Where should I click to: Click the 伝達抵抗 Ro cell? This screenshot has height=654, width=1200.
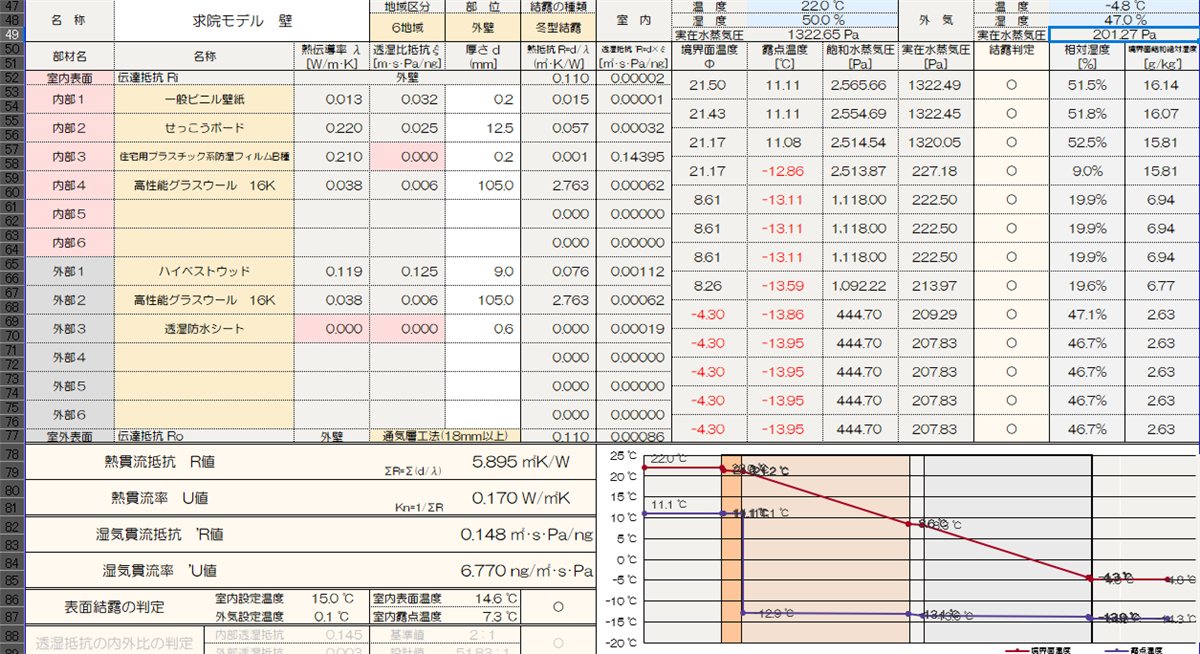[204, 436]
